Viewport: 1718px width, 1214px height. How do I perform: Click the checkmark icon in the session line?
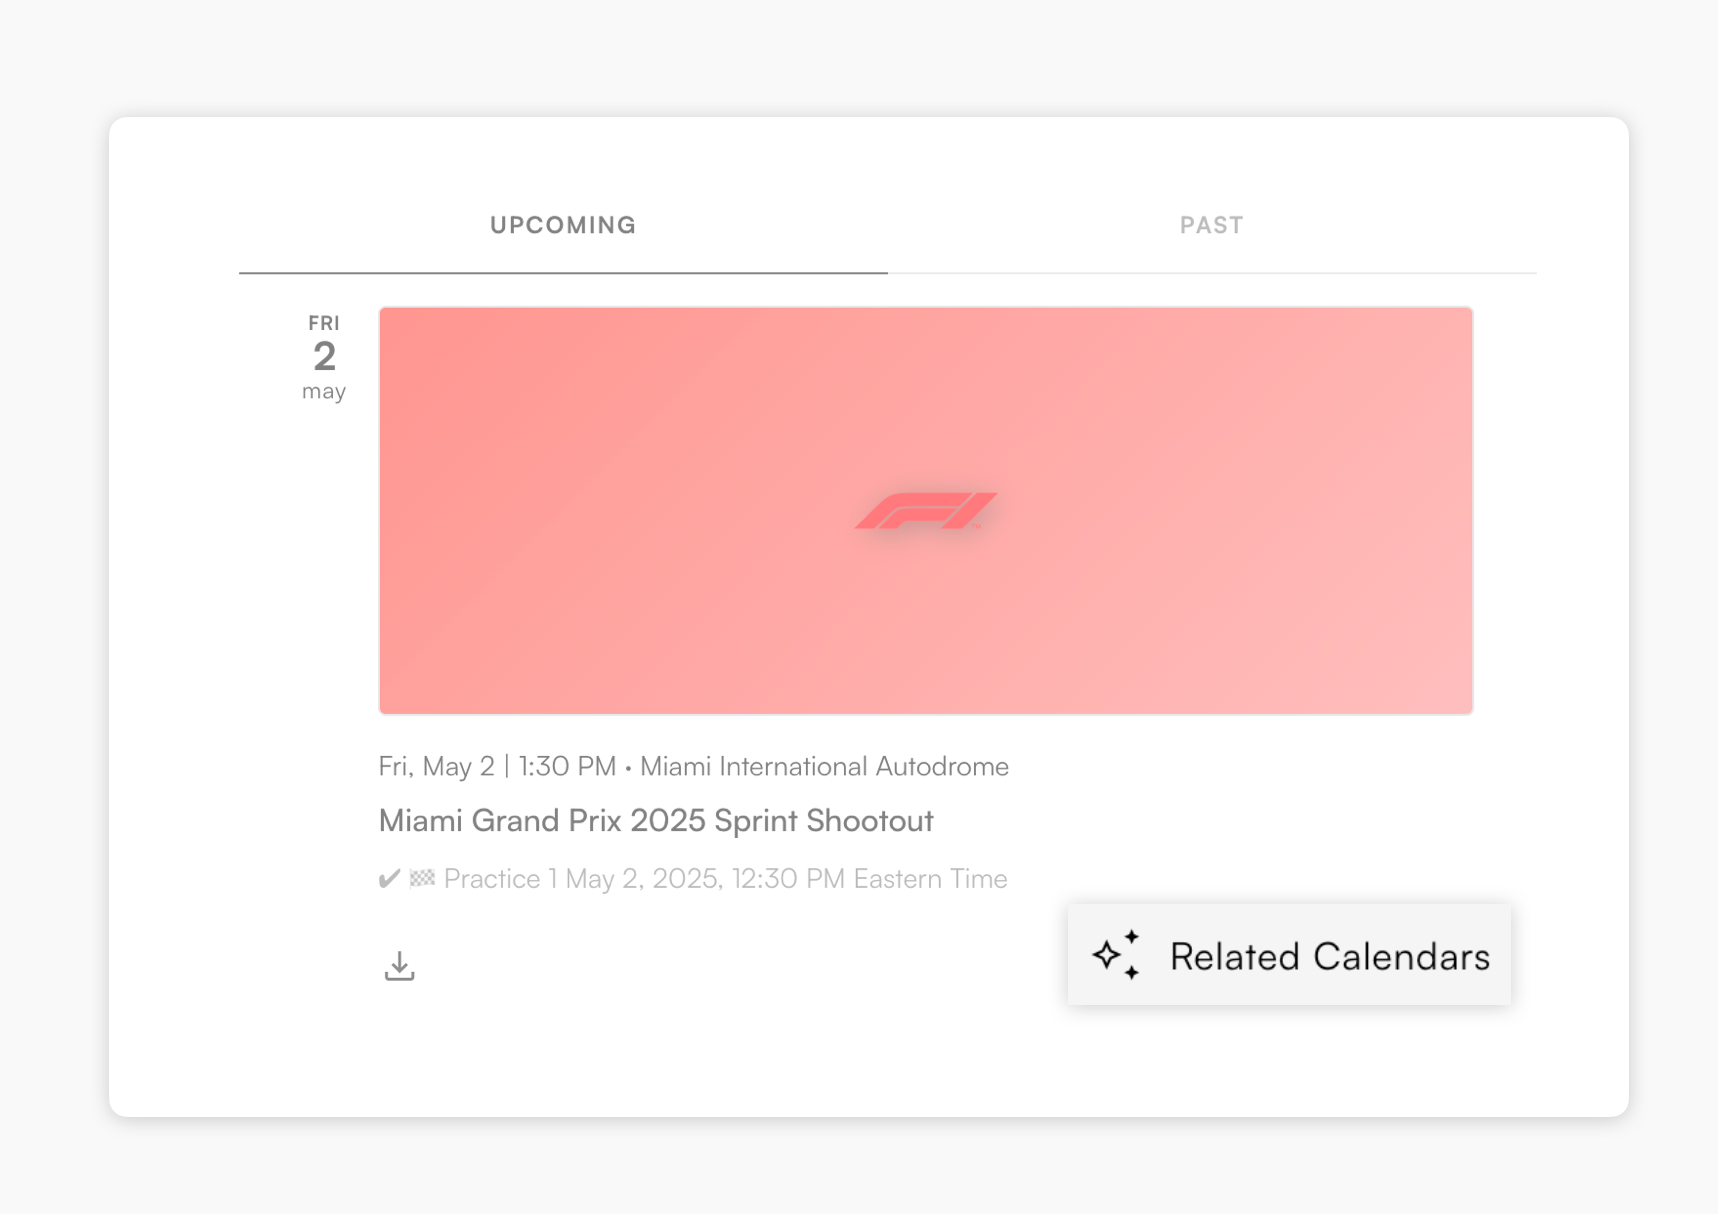click(388, 878)
